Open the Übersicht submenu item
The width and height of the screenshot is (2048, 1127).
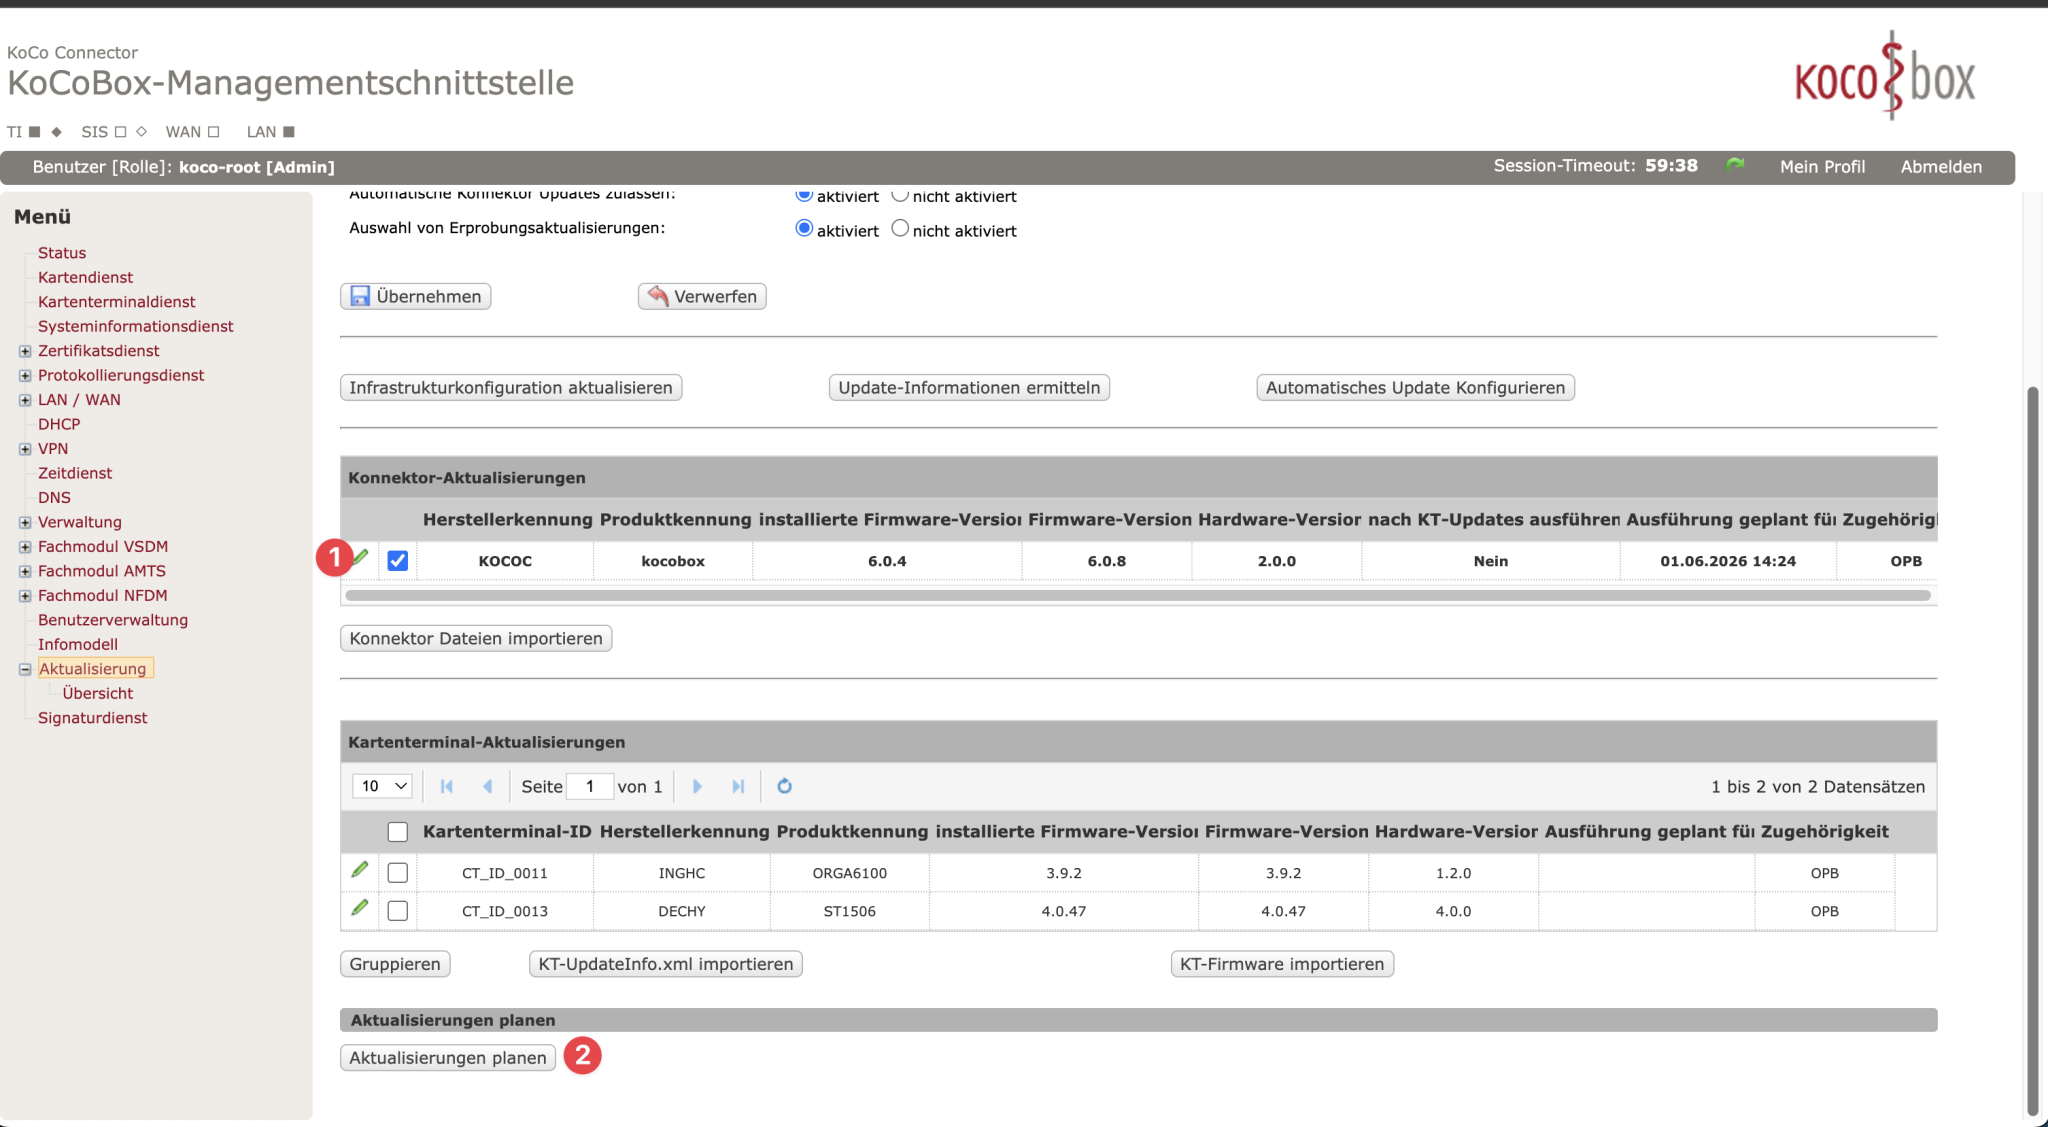pyautogui.click(x=98, y=693)
